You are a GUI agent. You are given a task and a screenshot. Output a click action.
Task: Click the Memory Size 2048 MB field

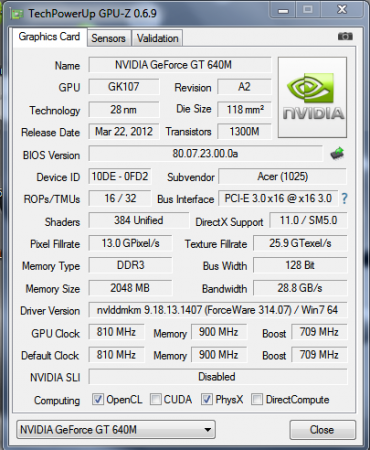pos(130,288)
